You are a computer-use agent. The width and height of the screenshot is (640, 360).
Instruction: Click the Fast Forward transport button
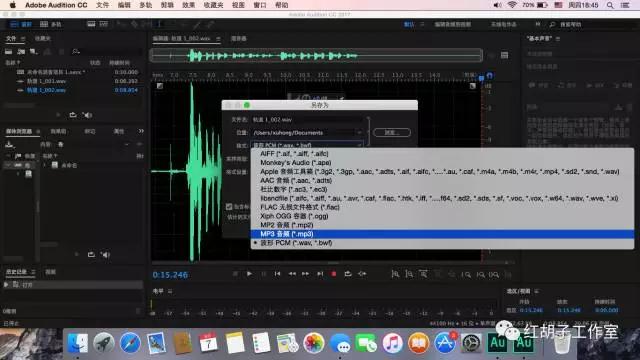[x=305, y=274]
